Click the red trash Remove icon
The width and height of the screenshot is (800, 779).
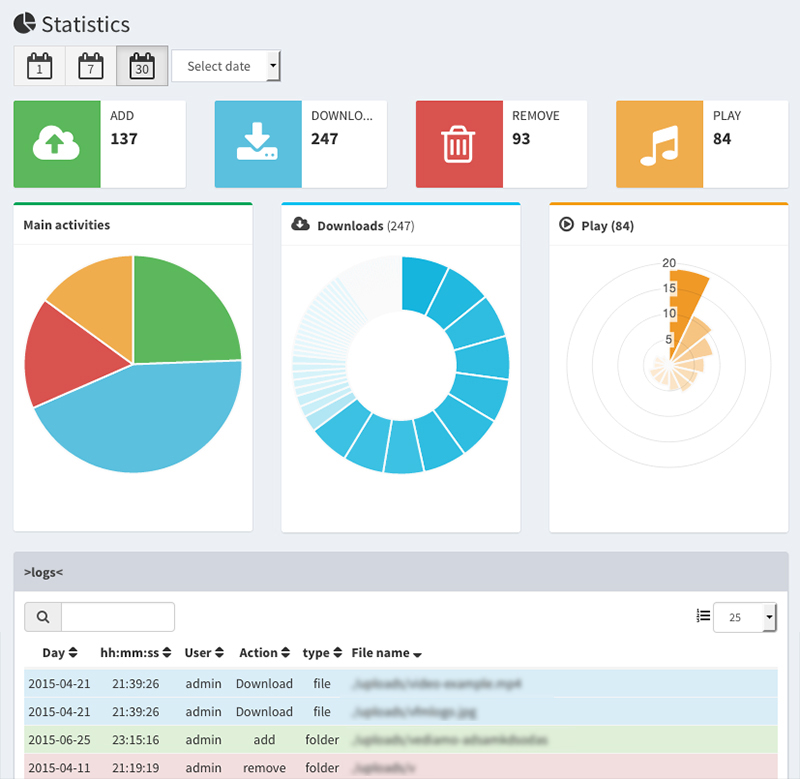(x=459, y=144)
